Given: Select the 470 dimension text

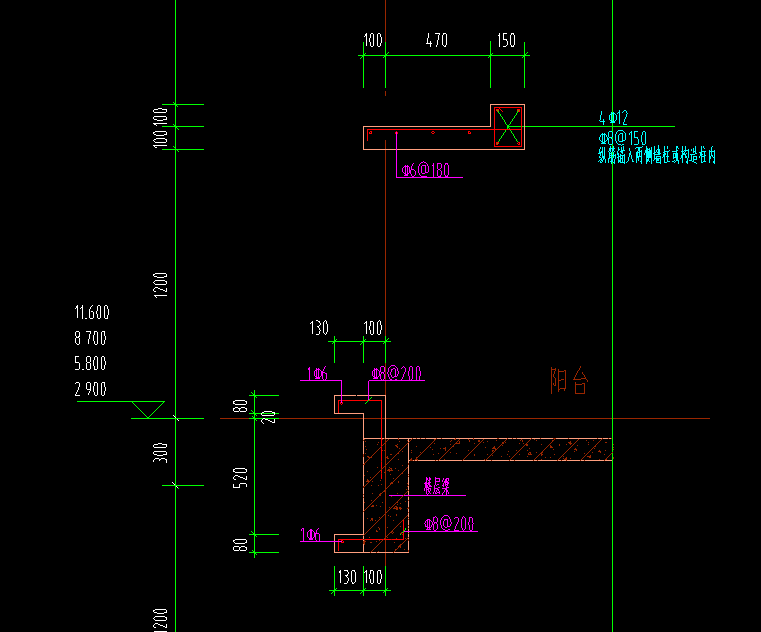Looking at the screenshot, I should tap(436, 40).
